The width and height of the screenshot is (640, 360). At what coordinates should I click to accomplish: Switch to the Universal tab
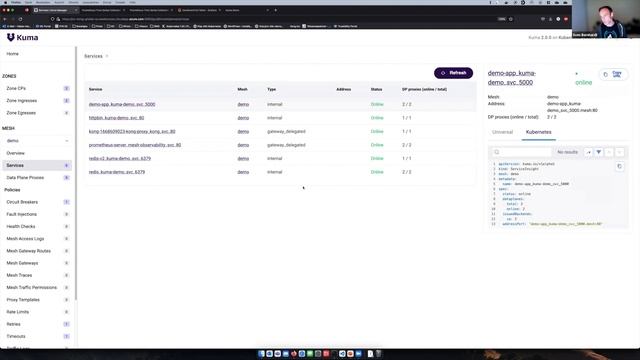[x=502, y=132]
